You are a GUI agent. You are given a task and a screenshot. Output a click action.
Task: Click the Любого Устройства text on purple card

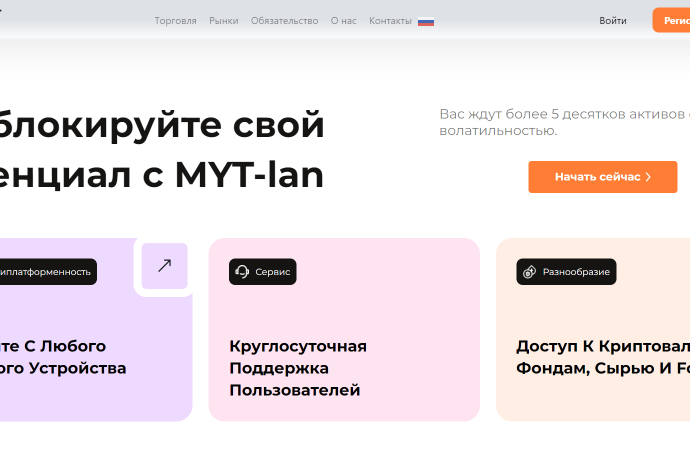(63, 357)
